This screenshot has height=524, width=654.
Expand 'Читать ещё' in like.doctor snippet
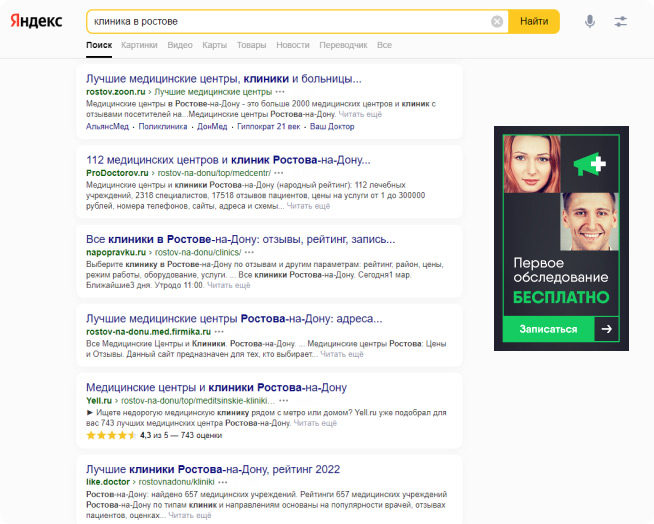pyautogui.click(x=189, y=516)
